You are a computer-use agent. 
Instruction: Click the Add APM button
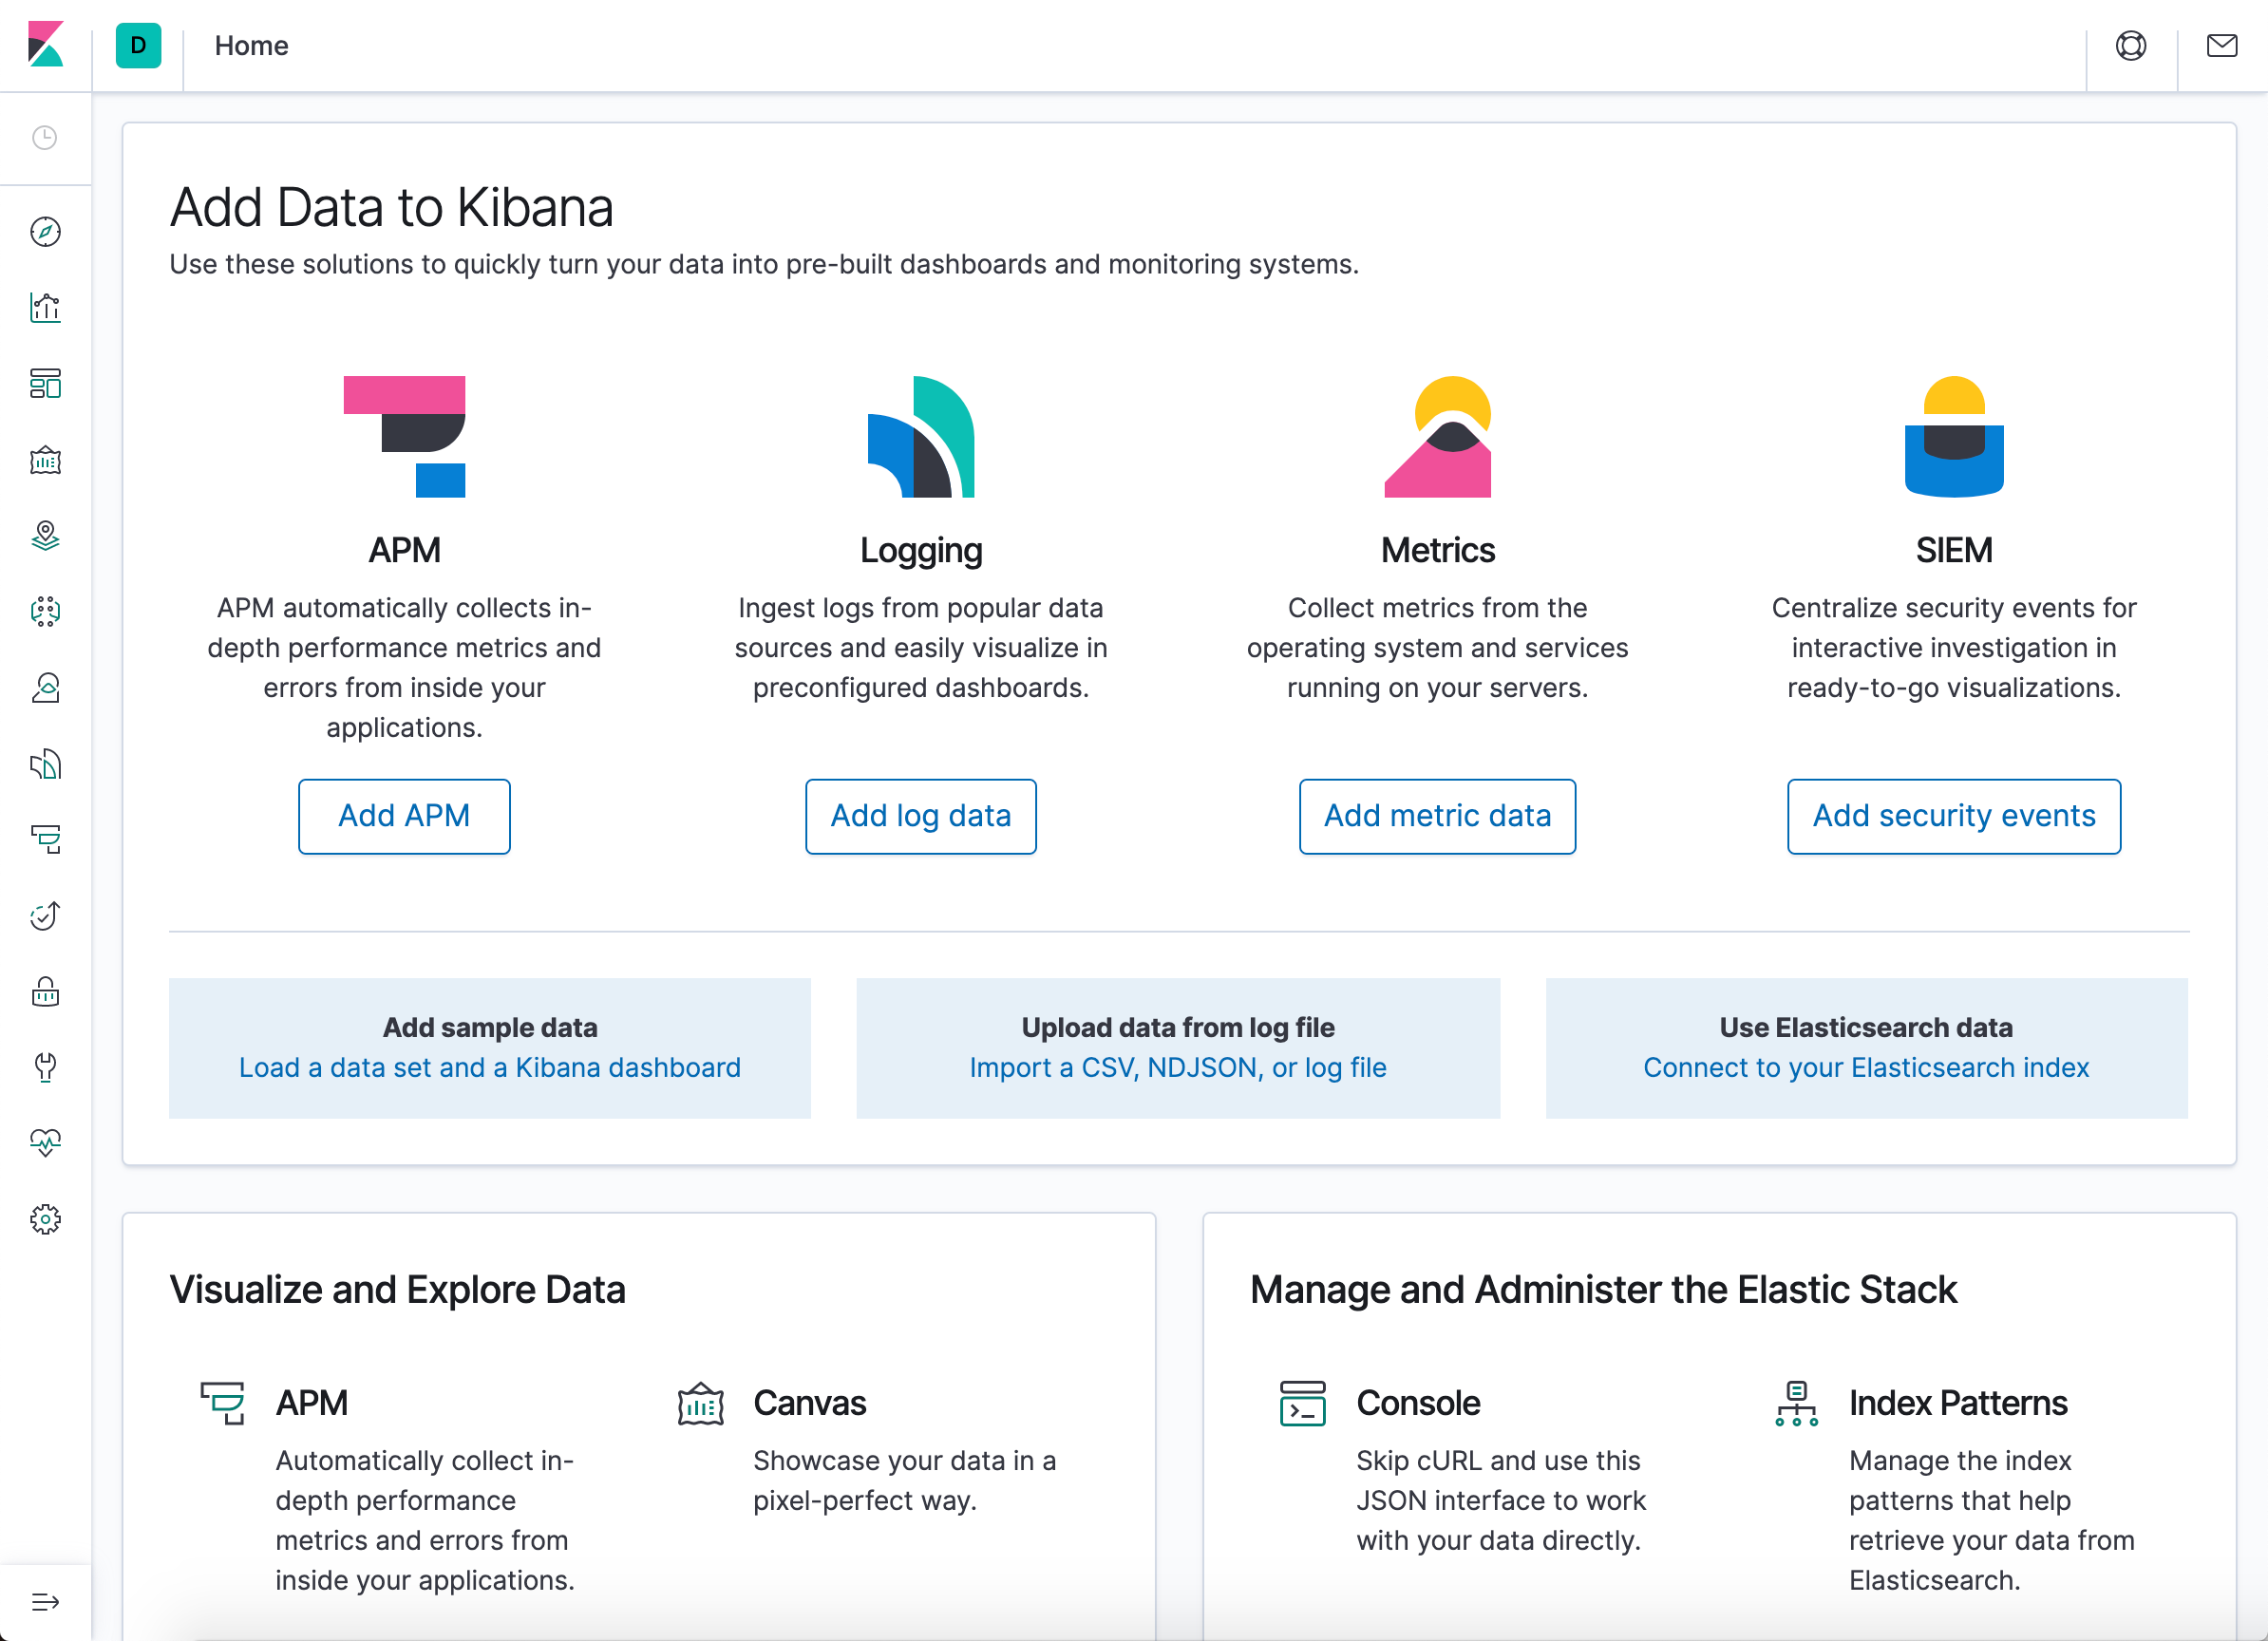[x=404, y=816]
